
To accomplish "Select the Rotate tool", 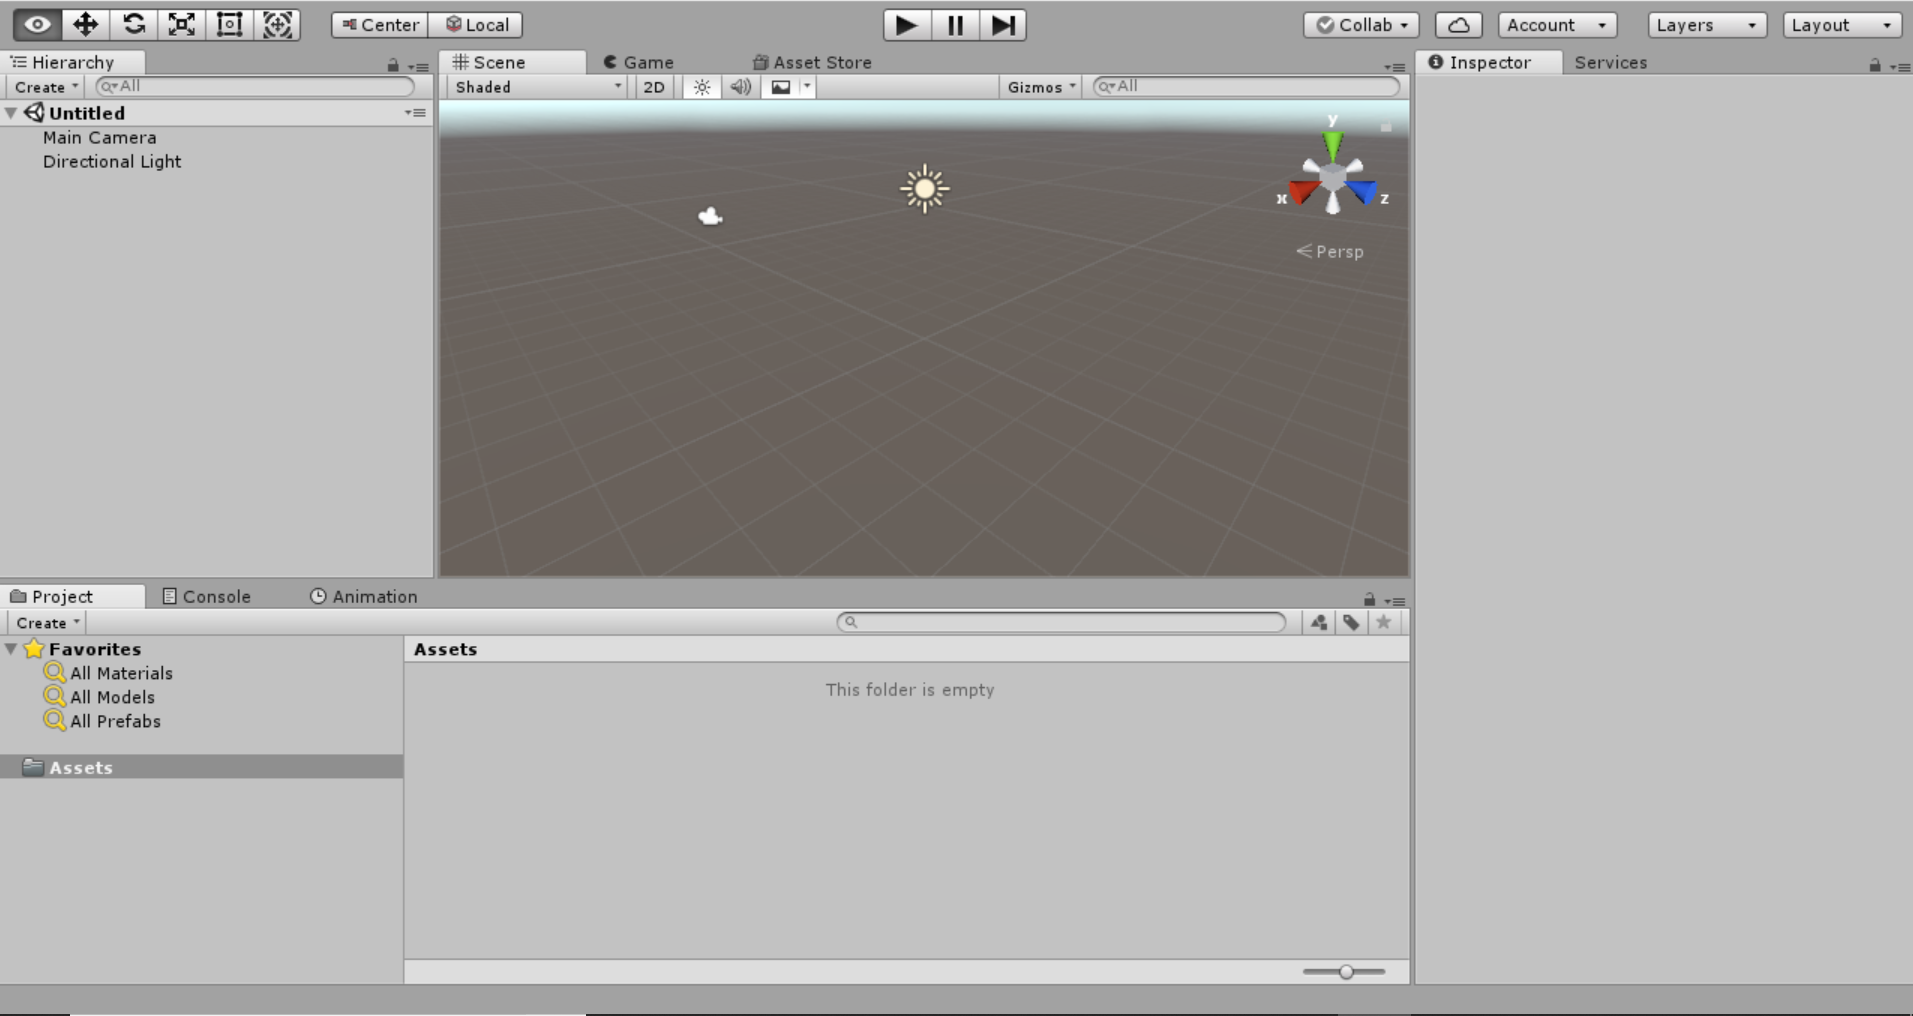I will tap(133, 25).
